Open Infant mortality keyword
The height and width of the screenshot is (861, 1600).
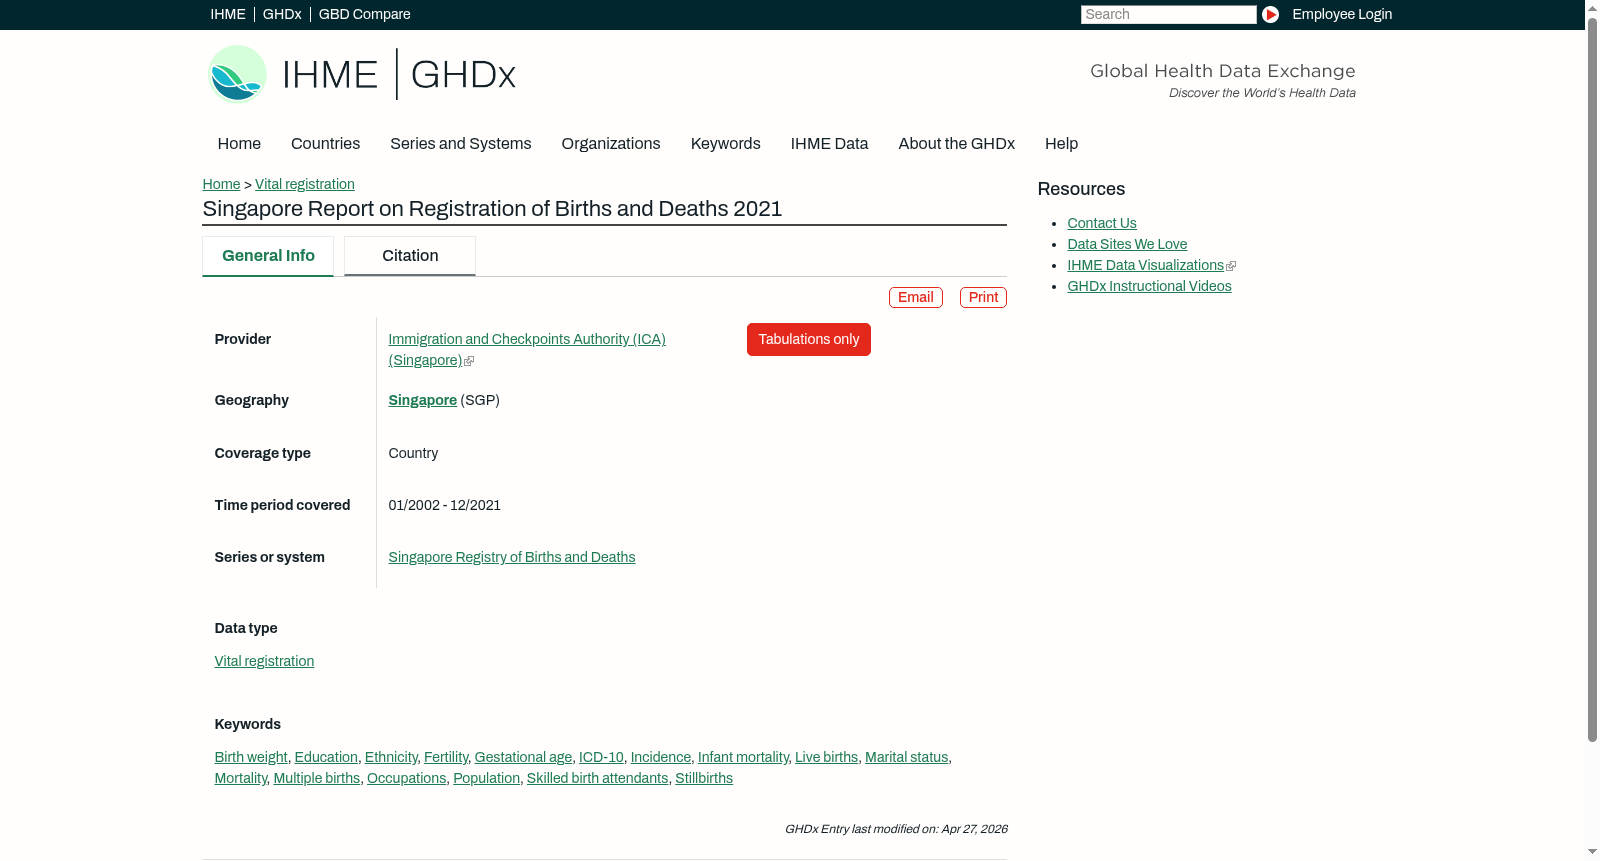tap(743, 757)
